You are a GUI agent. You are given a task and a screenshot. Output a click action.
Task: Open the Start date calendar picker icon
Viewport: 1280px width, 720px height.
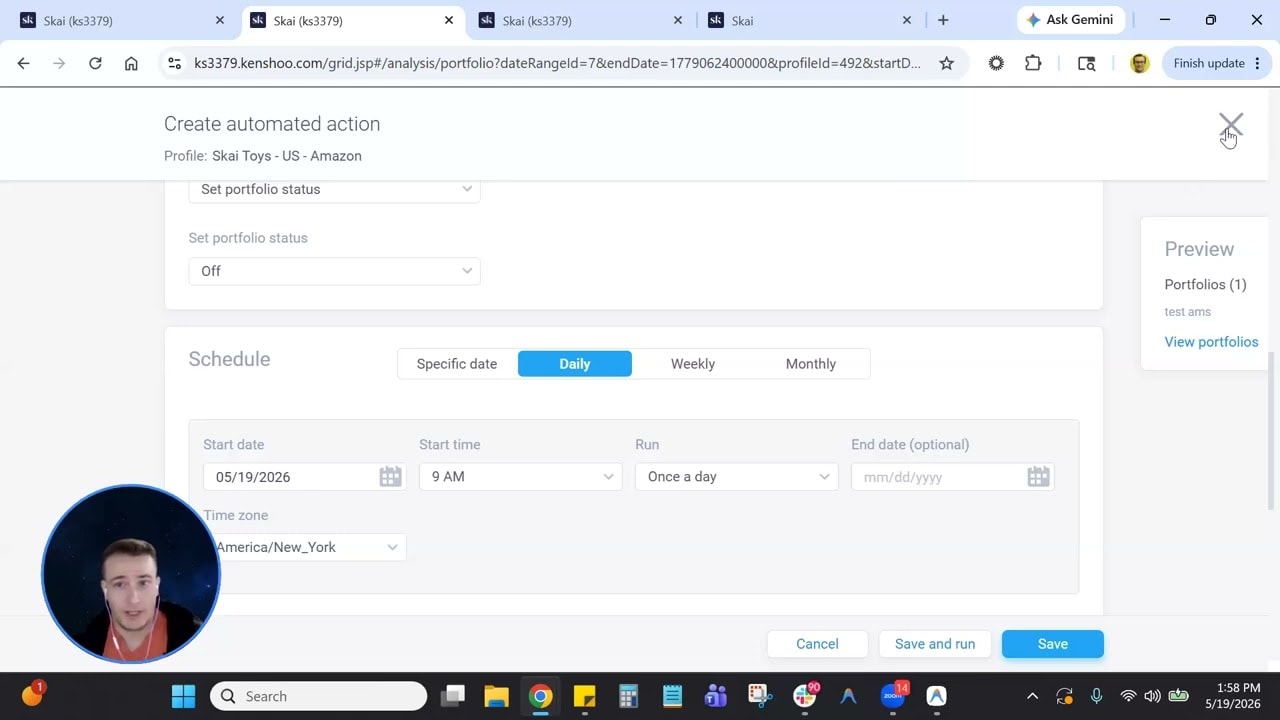[x=390, y=477]
